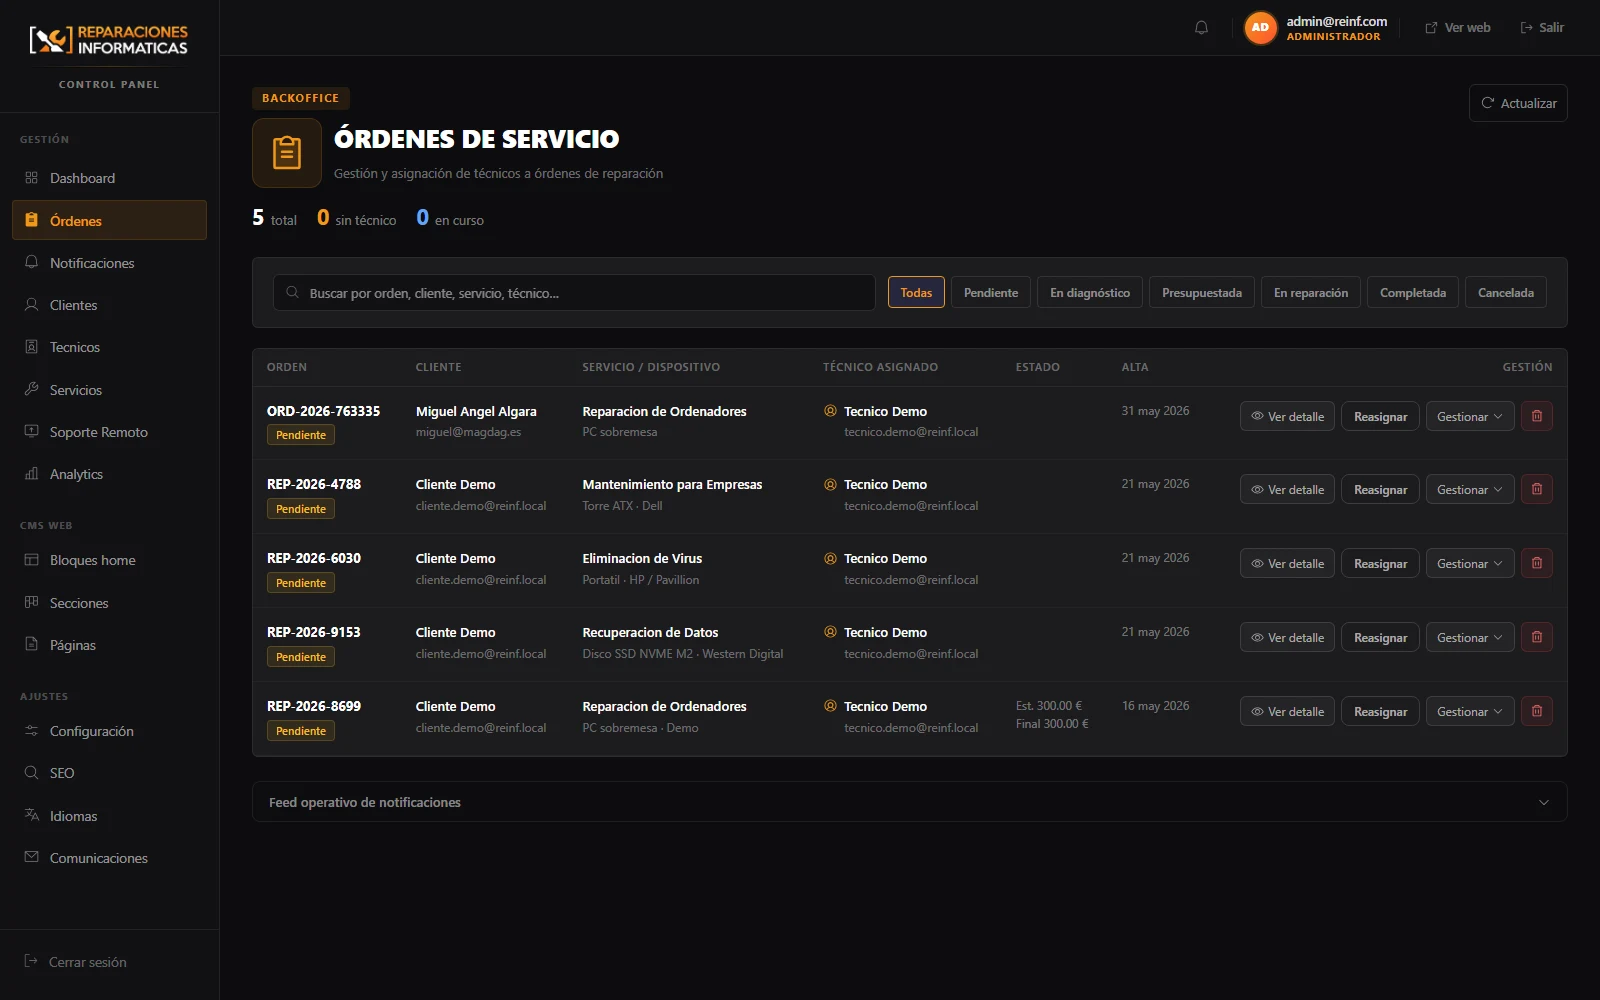Filter orders by Cancelada
This screenshot has height=1000, width=1600.
tap(1506, 292)
